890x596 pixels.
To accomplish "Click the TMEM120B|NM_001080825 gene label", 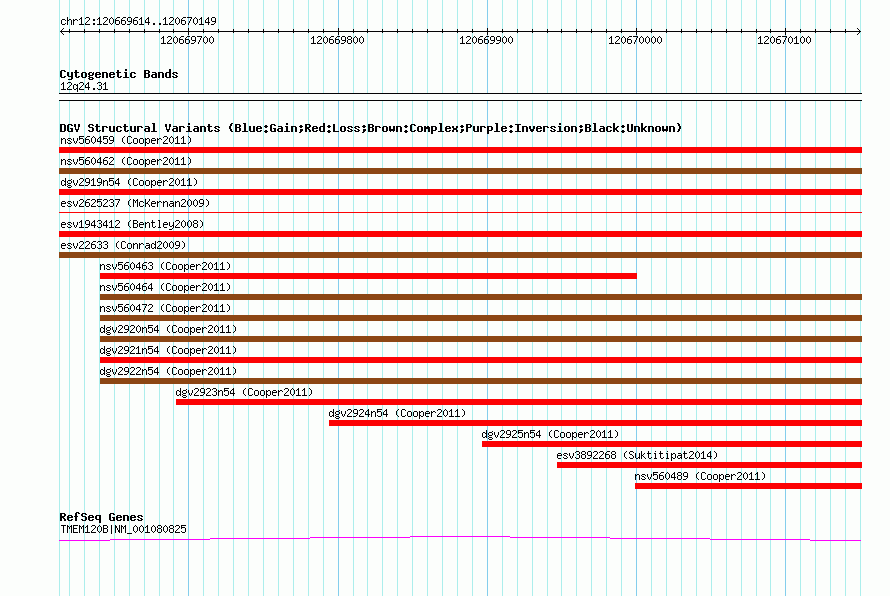I will coord(123,529).
